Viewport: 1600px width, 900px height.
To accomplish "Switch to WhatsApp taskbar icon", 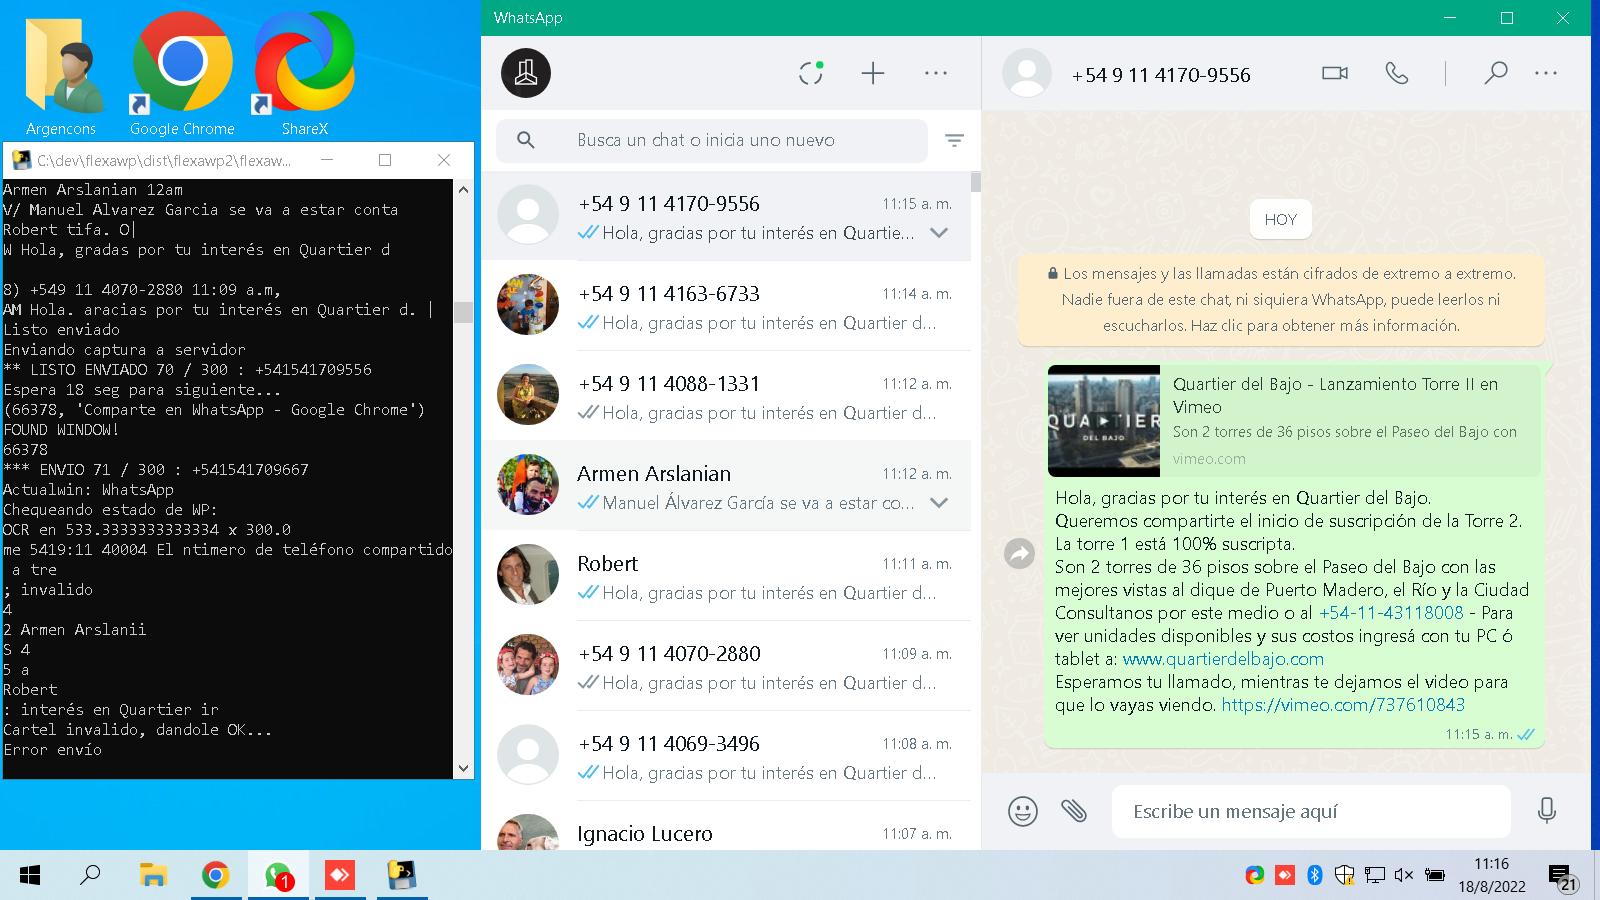I will (278, 876).
